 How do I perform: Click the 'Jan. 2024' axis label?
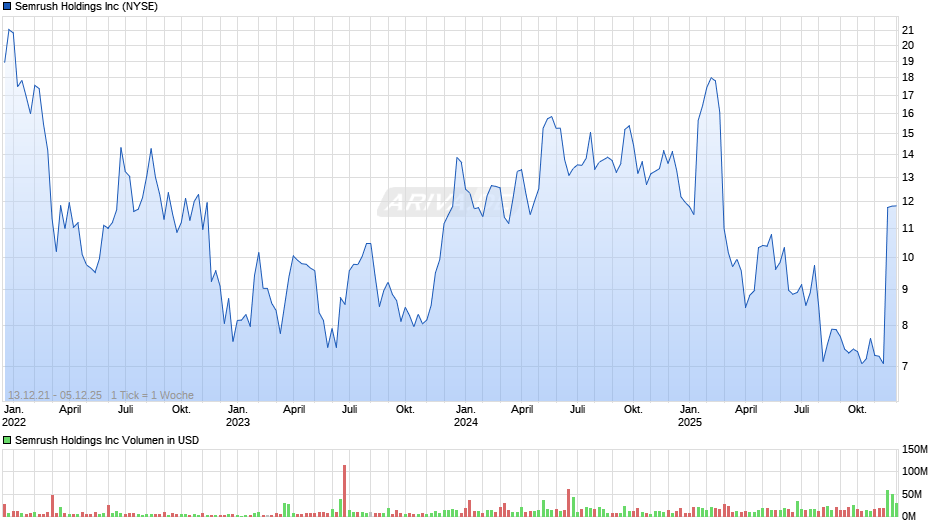pos(466,416)
